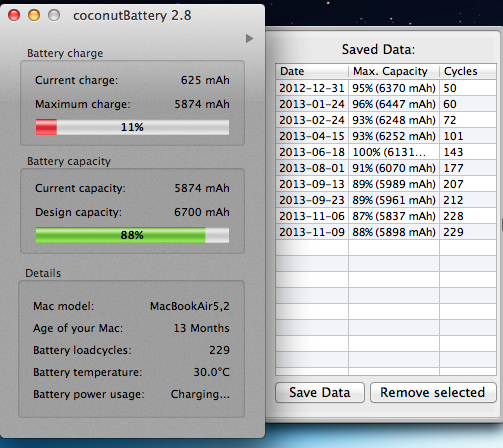Collapse the Saved Data drawer triangle
503x448 pixels.
[x=249, y=39]
